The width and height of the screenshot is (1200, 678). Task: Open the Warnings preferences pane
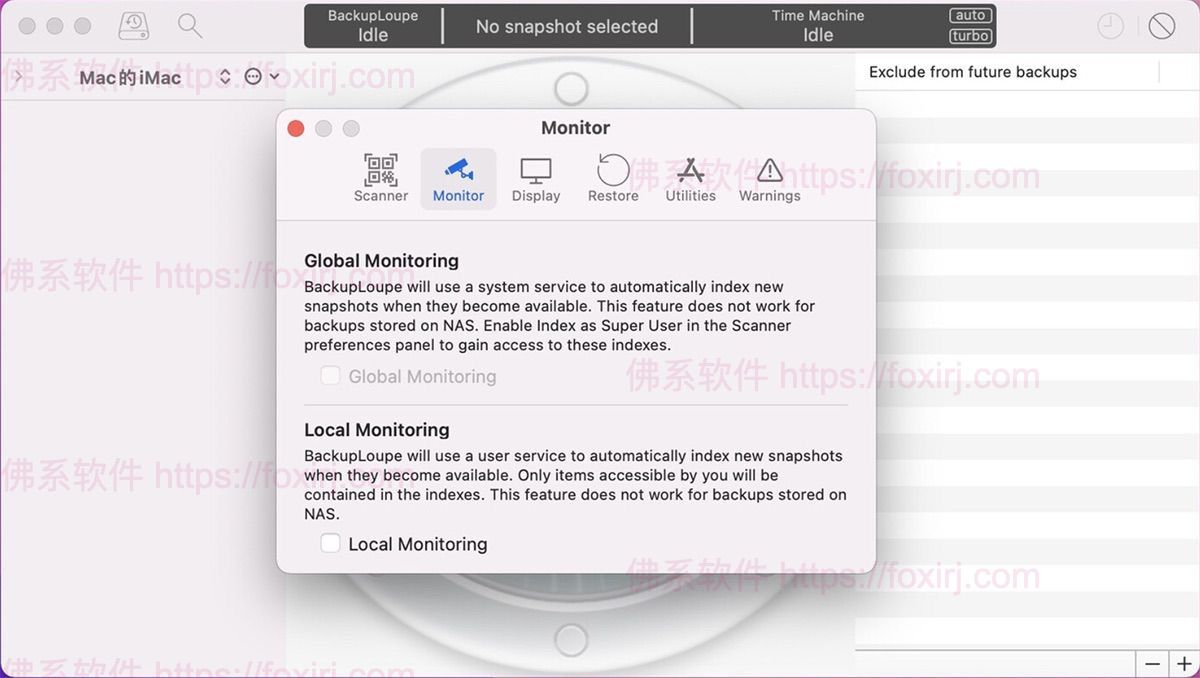[769, 179]
